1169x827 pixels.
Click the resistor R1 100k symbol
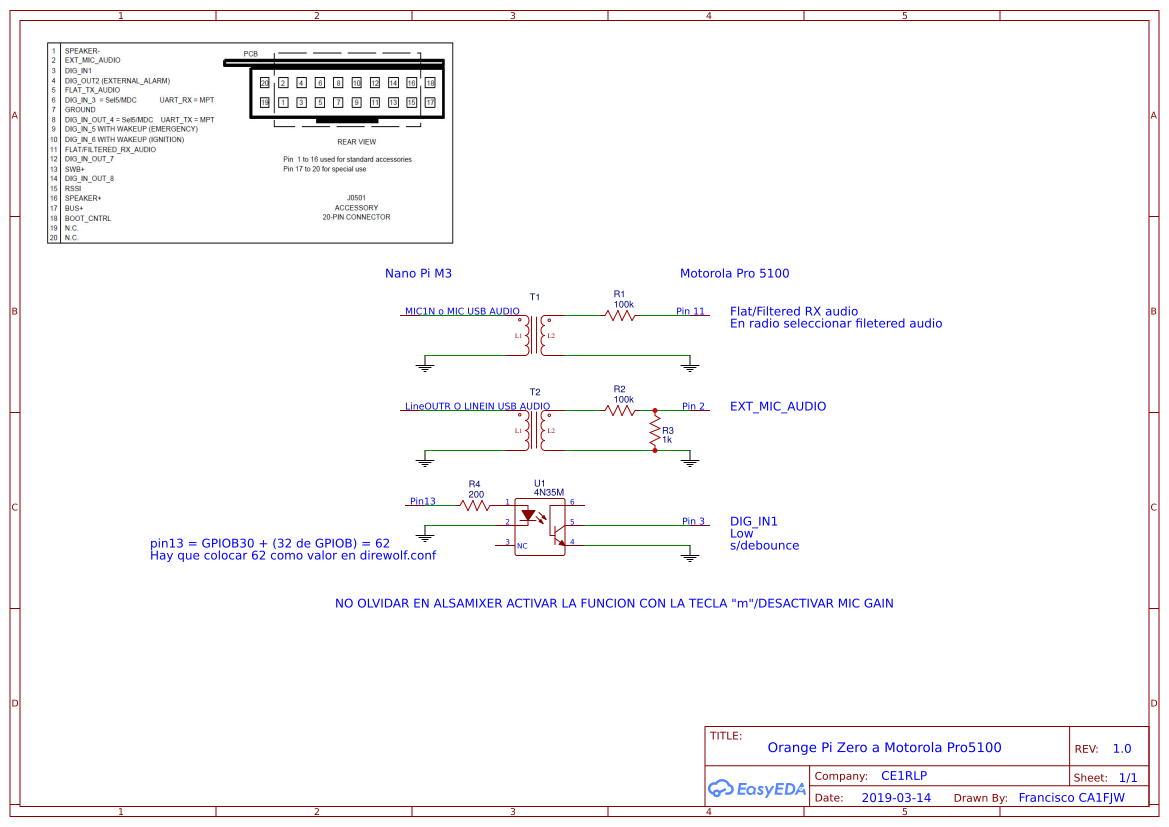coord(619,312)
